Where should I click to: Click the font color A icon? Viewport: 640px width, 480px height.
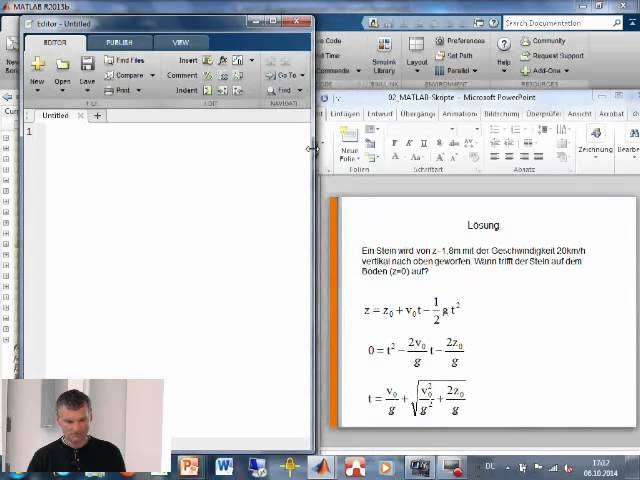click(x=395, y=157)
